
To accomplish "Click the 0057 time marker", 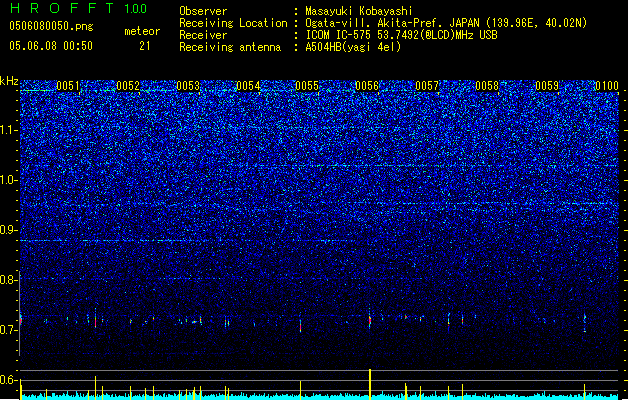I will pos(427,85).
